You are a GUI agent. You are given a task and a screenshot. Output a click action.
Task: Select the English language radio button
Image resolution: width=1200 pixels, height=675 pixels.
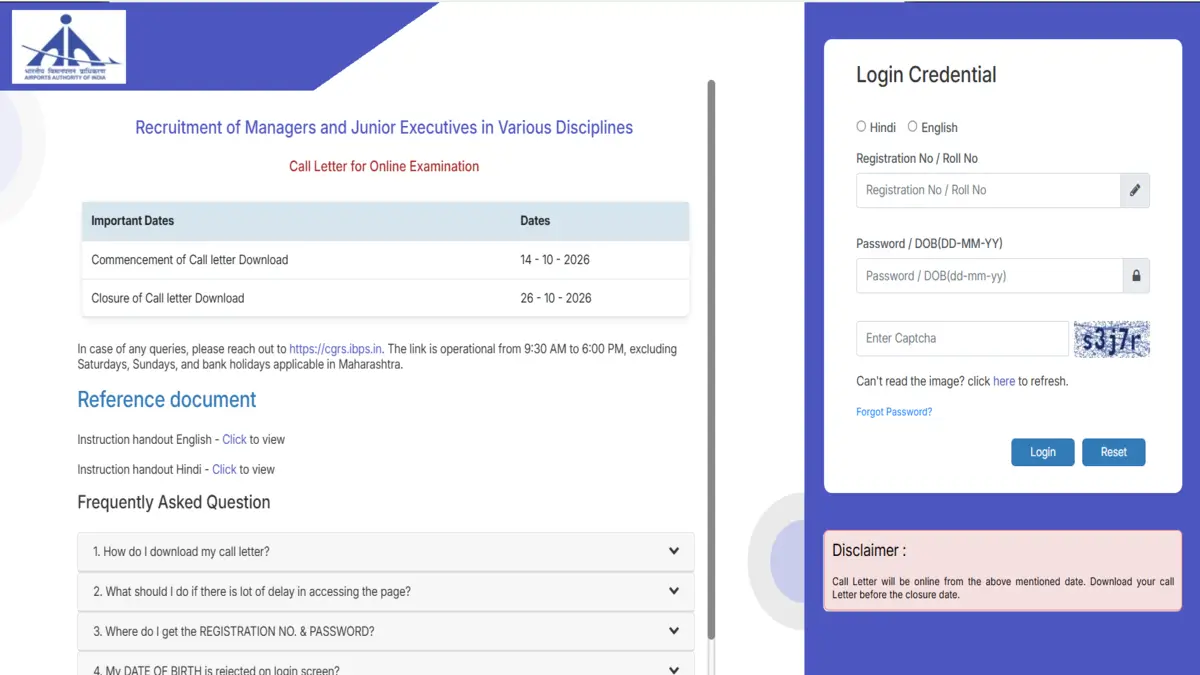[x=912, y=127]
